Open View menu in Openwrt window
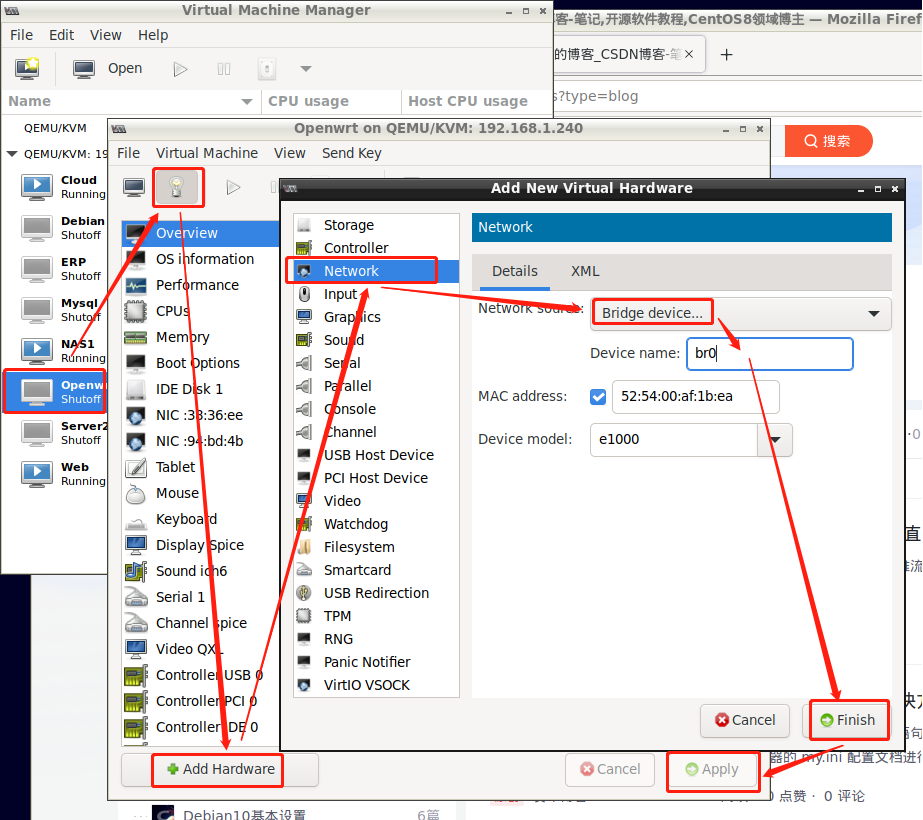The image size is (923, 820). click(x=290, y=153)
